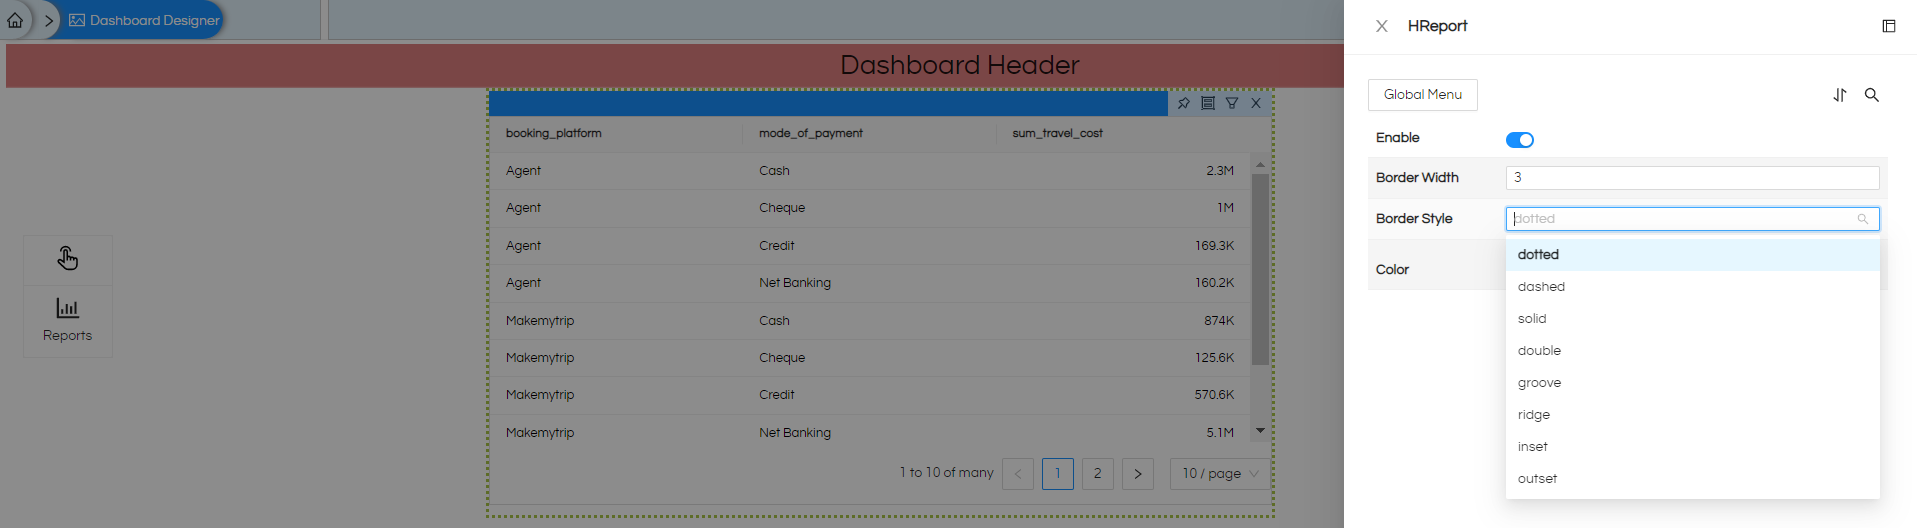The width and height of the screenshot is (1917, 528).
Task: Select the Dashboard Header title
Action: click(x=960, y=65)
